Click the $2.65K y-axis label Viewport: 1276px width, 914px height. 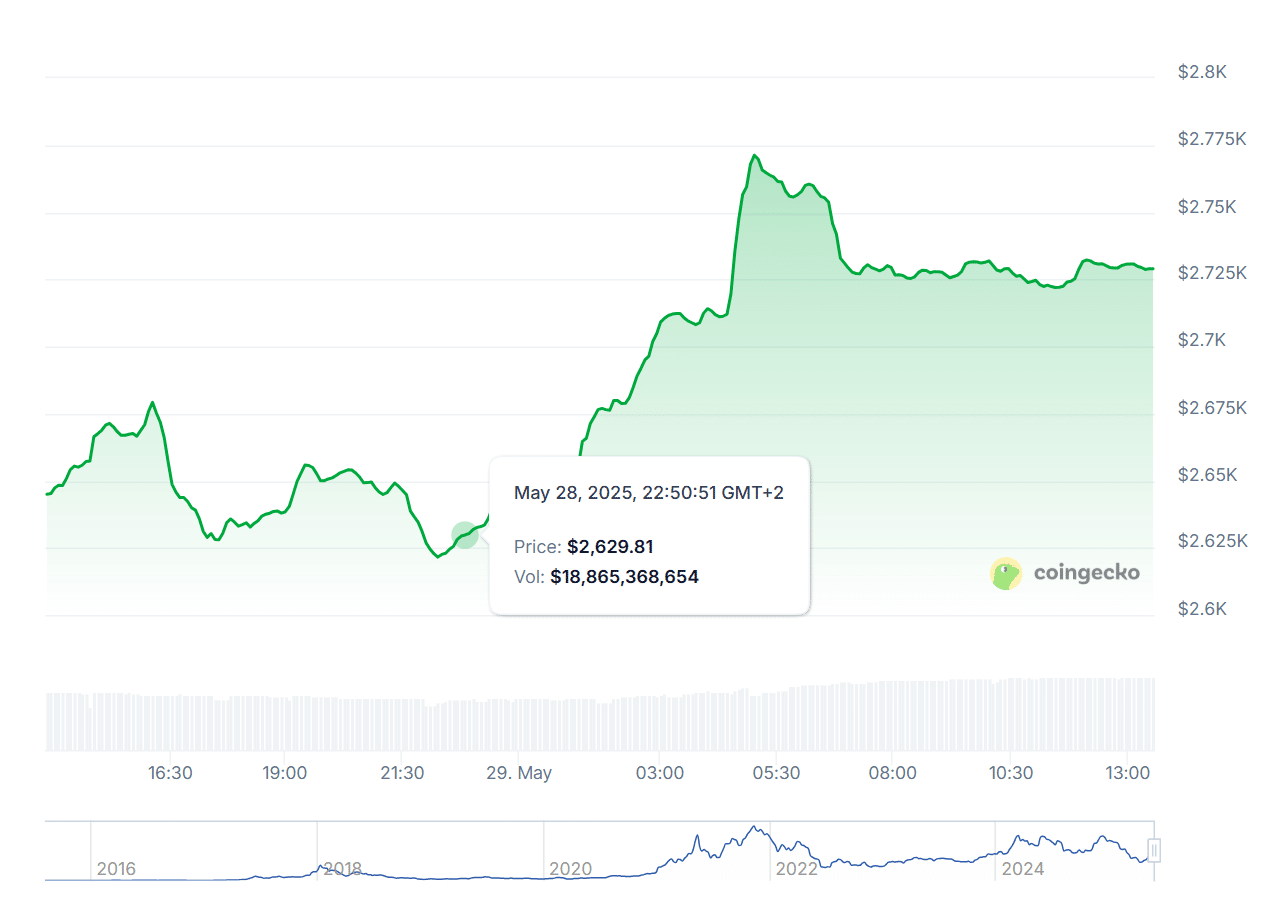pyautogui.click(x=1207, y=474)
